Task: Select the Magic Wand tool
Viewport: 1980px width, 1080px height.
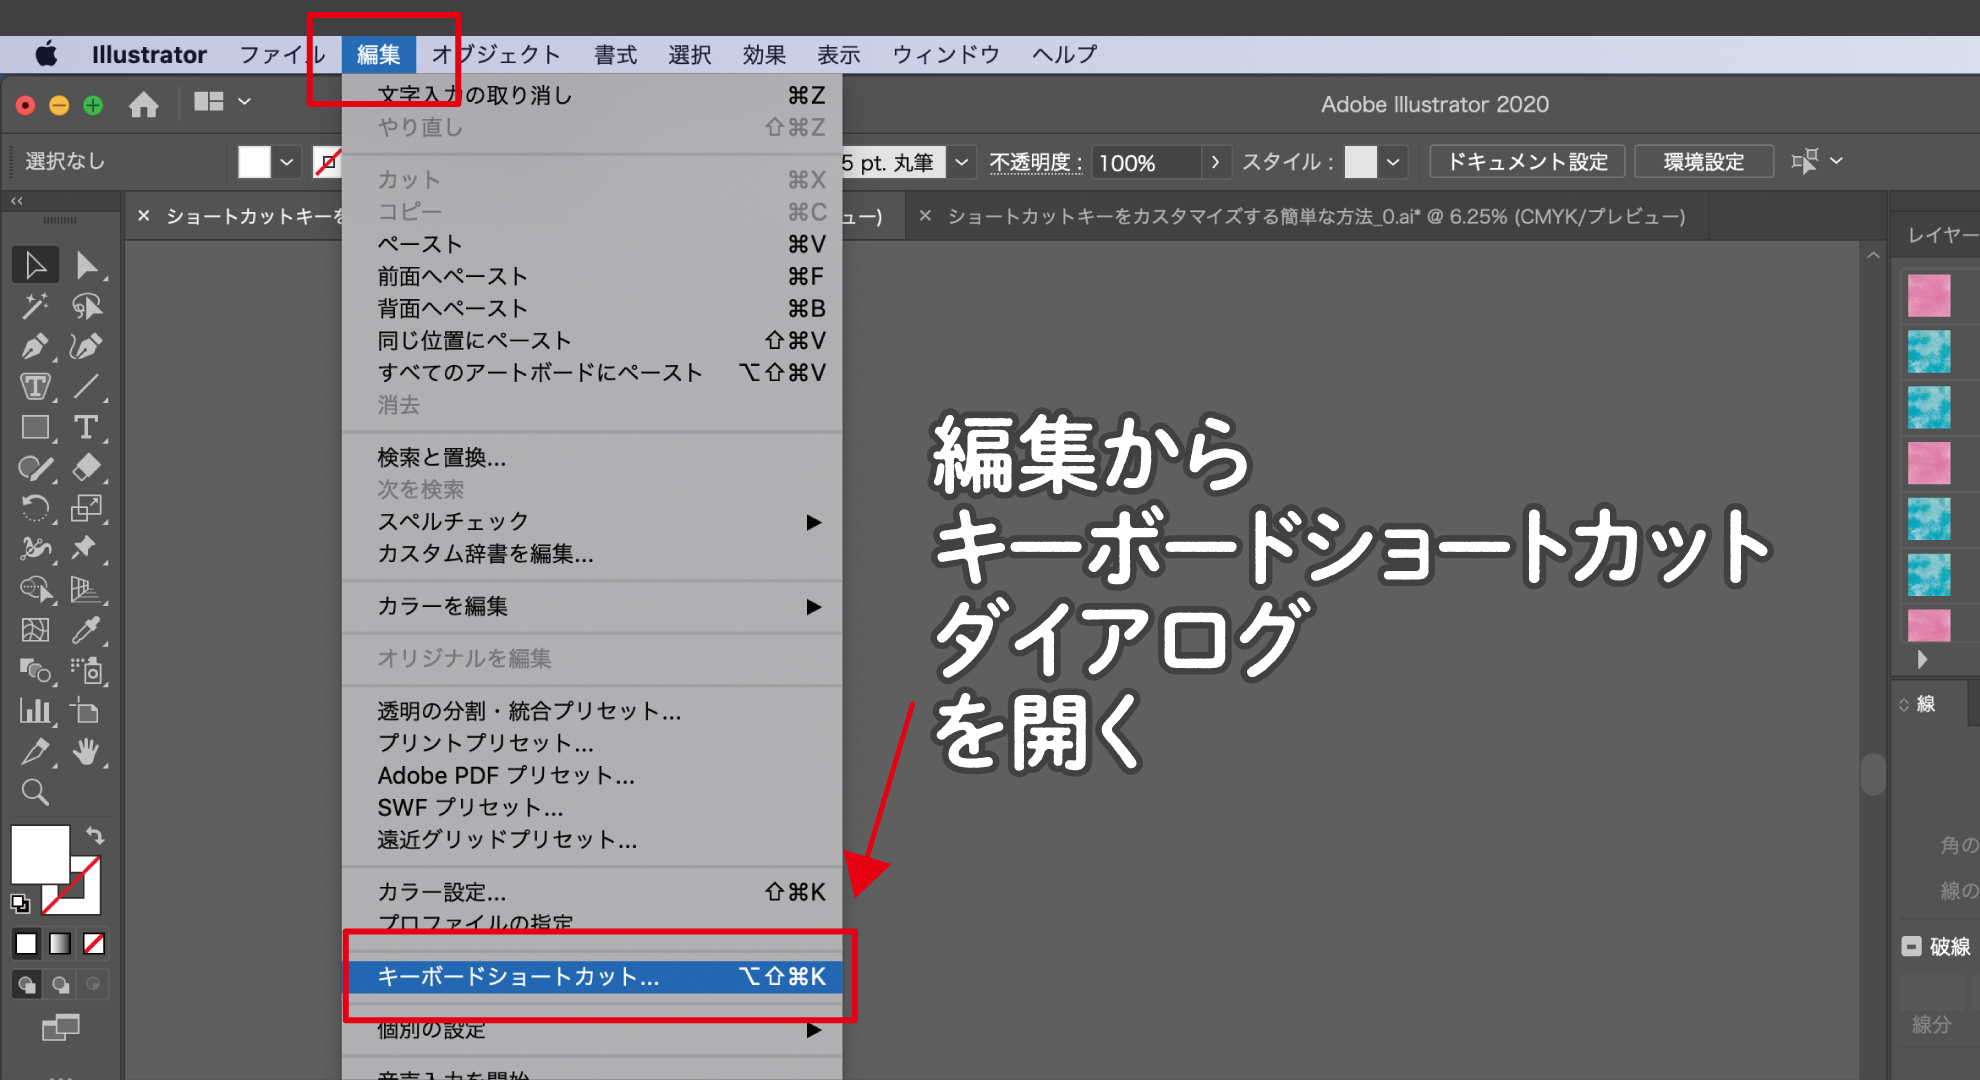Action: [35, 306]
